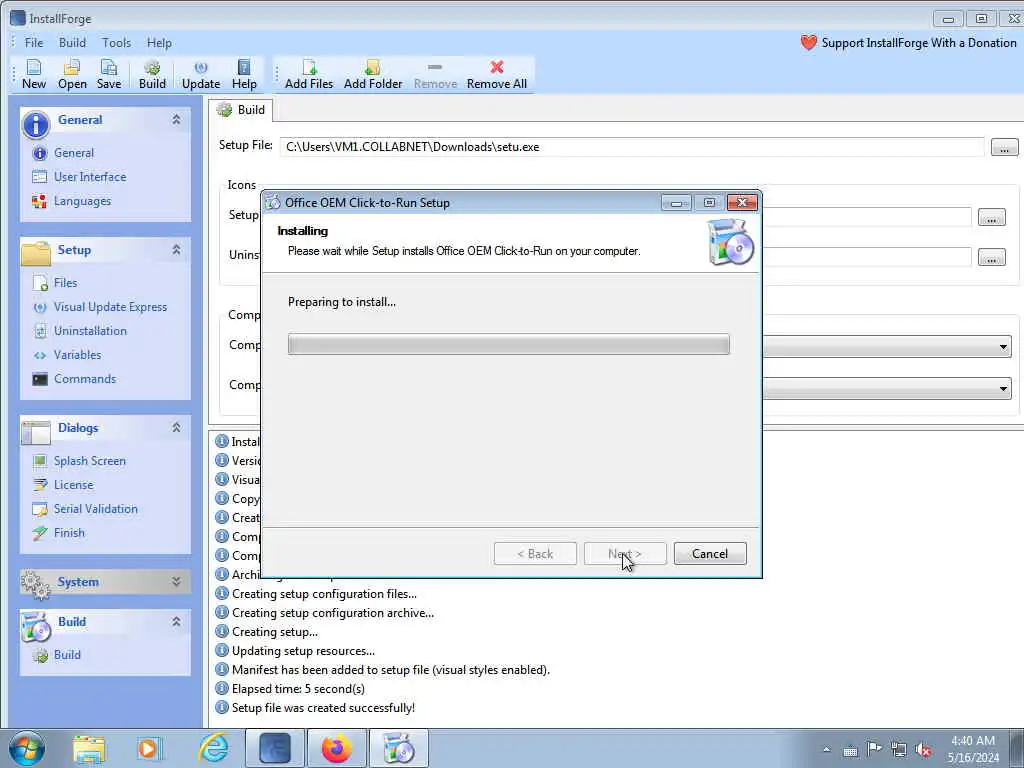
Task: Click the New toolbar icon
Action: pyautogui.click(x=34, y=74)
